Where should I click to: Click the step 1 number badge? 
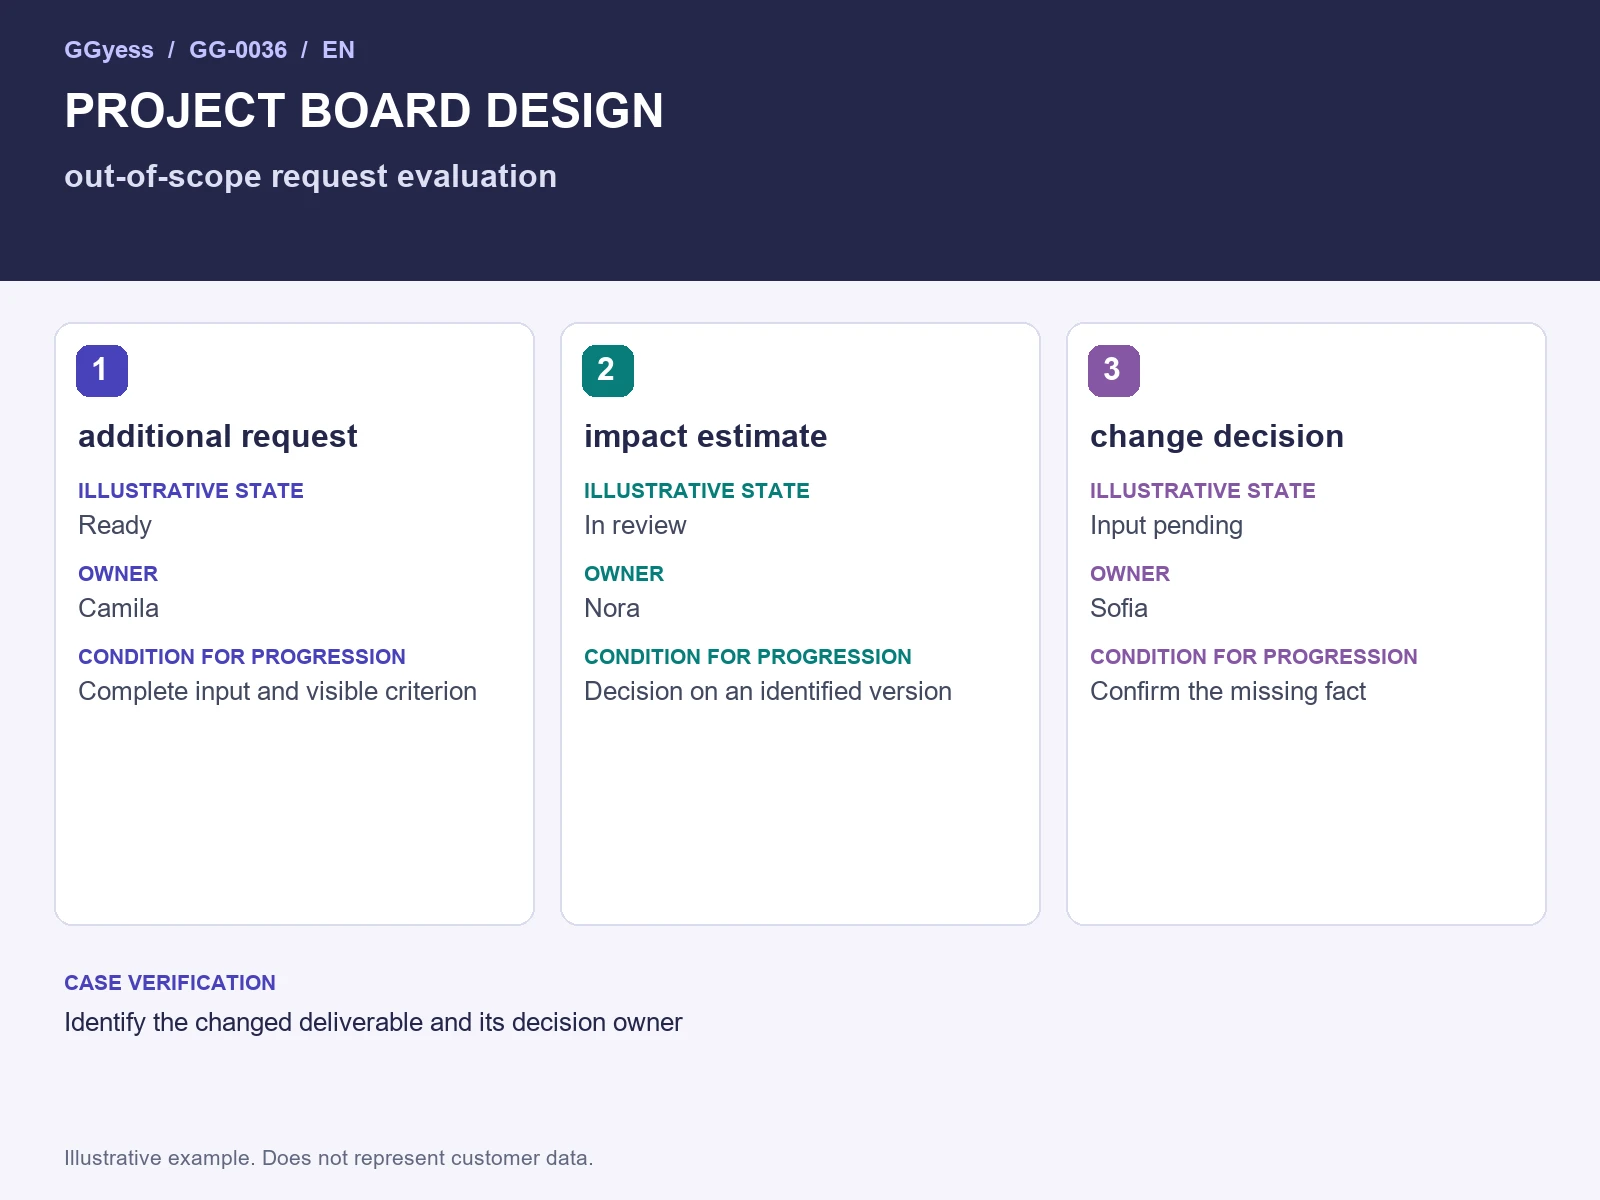tap(102, 371)
